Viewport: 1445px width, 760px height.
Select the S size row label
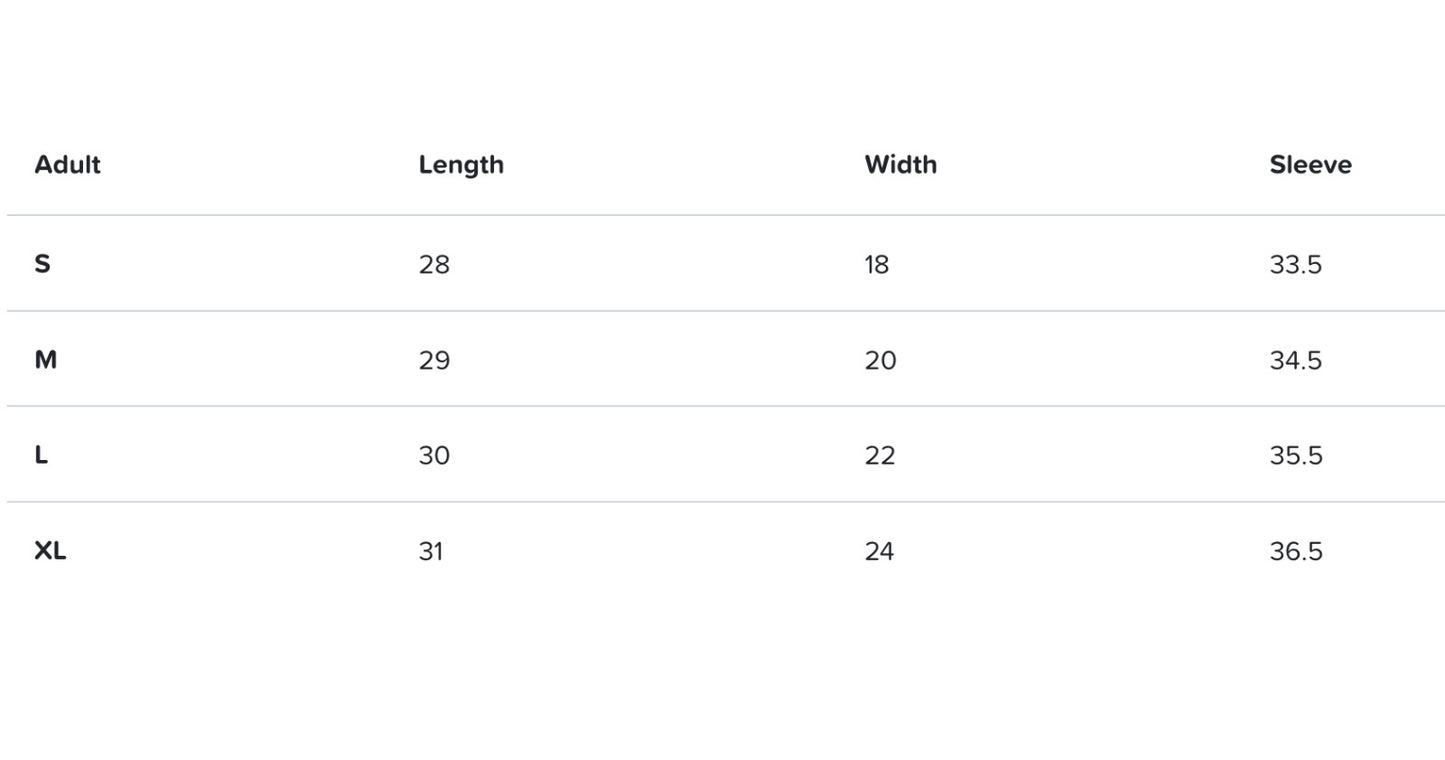click(42, 264)
